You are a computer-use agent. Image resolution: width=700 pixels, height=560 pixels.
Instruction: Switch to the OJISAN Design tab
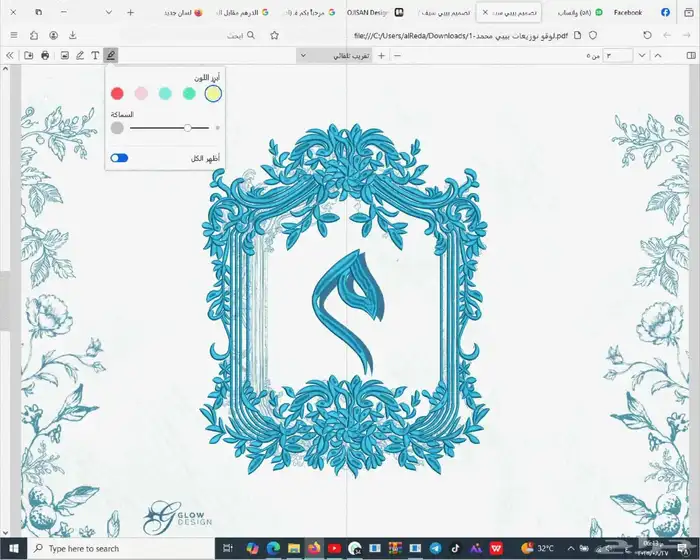365,12
